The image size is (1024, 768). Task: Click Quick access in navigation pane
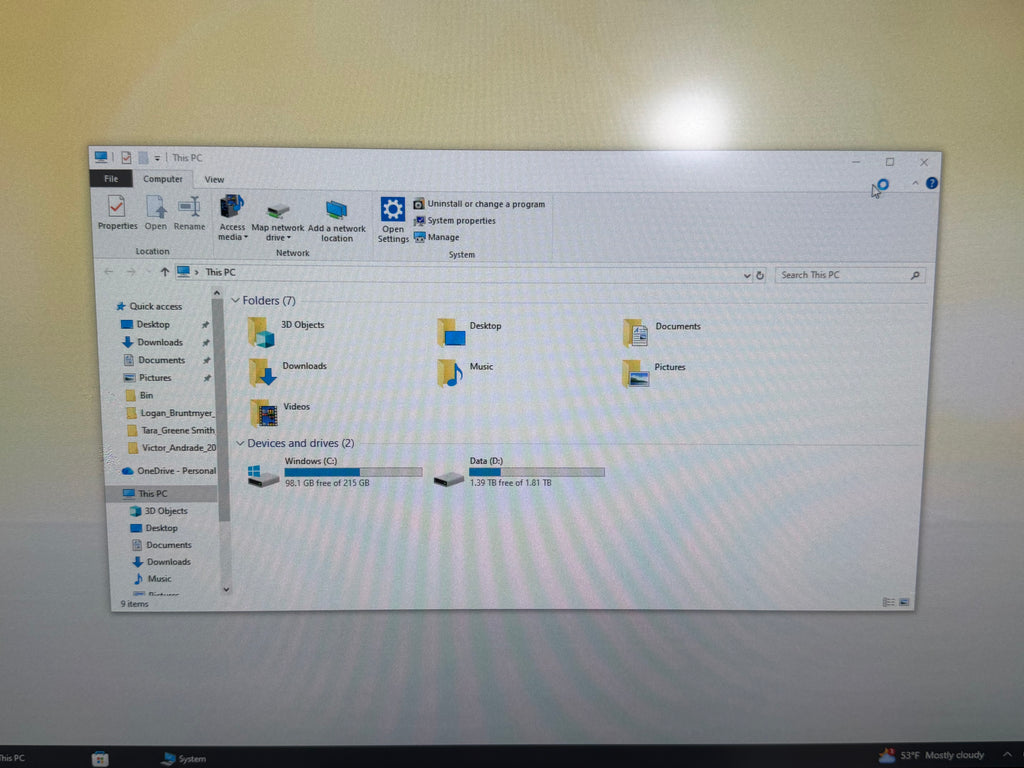(x=149, y=306)
